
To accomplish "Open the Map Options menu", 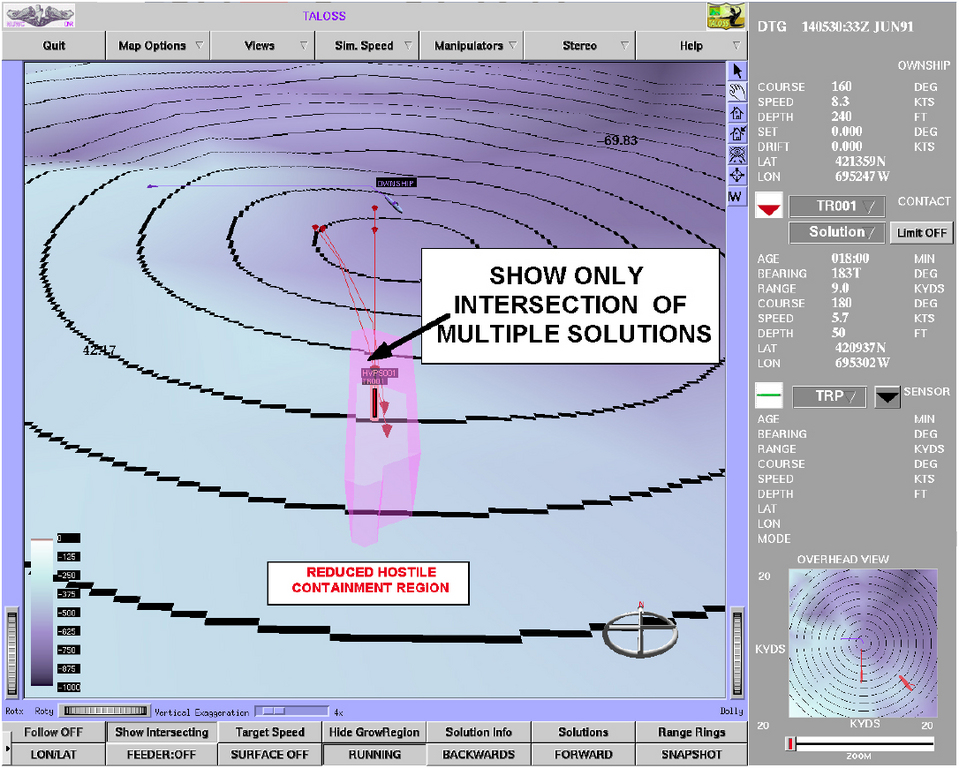I will coord(160,45).
